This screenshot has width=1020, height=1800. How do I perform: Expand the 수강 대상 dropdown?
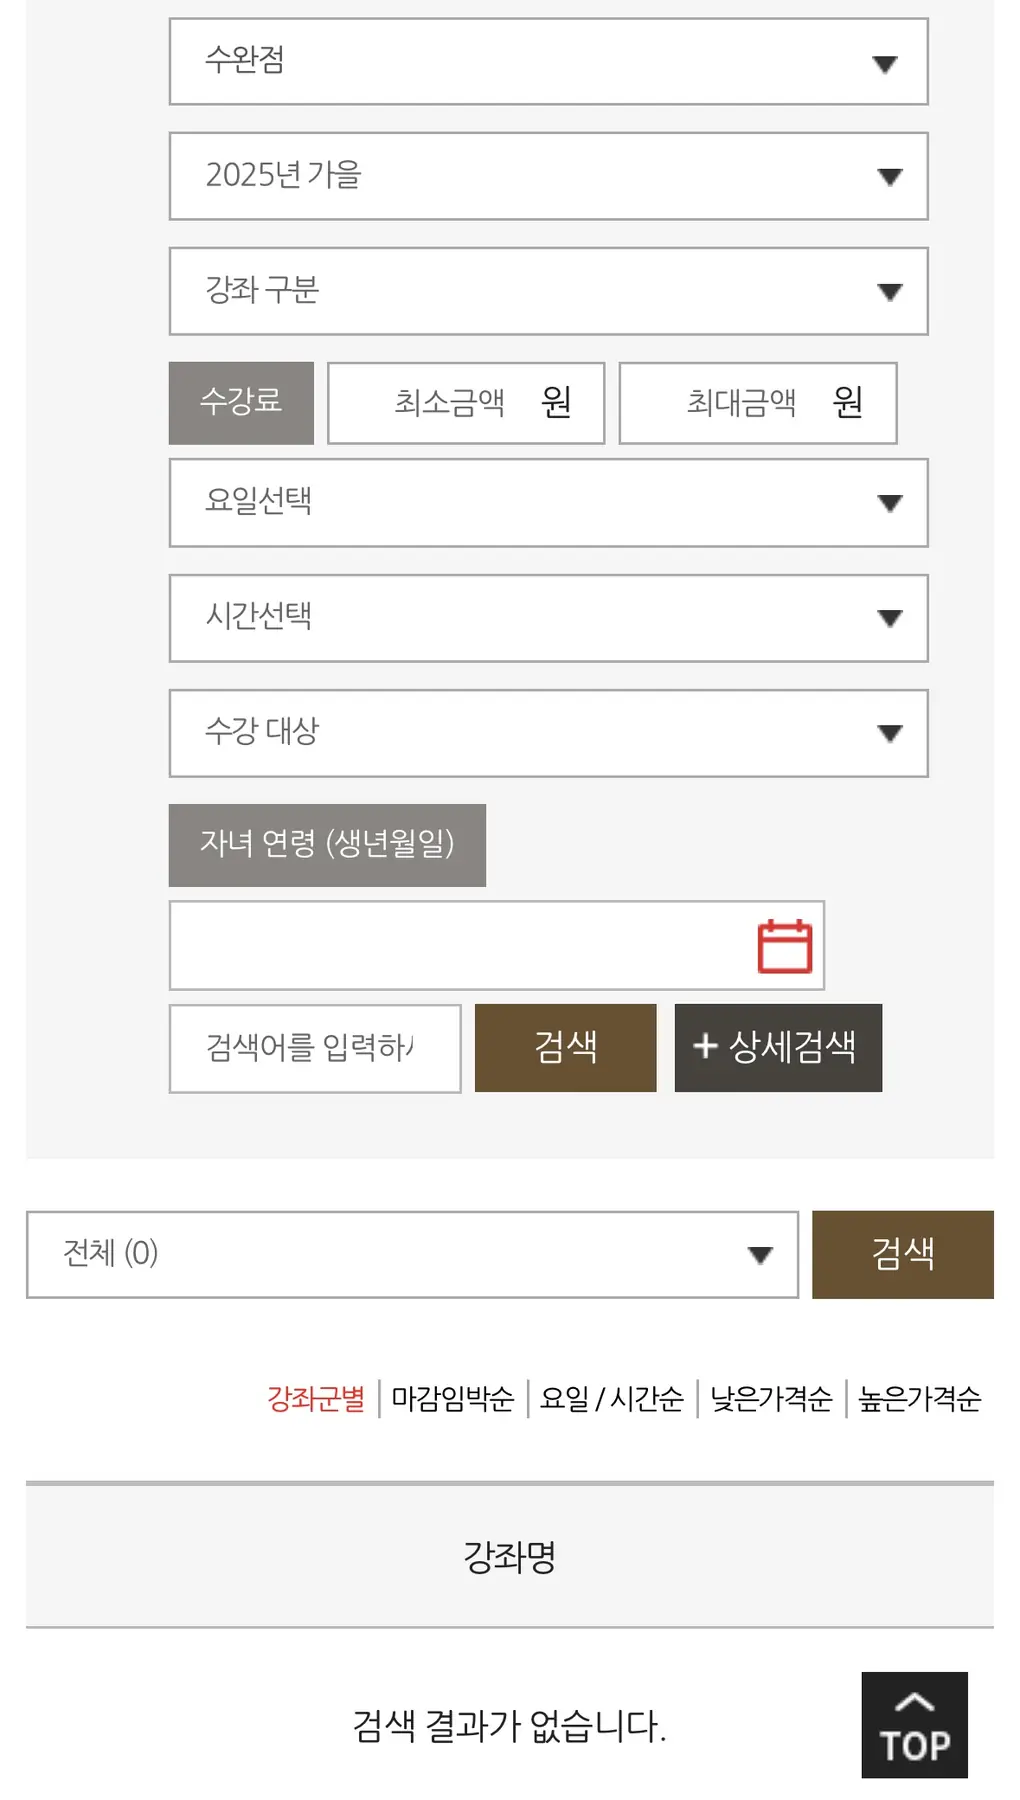pos(548,733)
